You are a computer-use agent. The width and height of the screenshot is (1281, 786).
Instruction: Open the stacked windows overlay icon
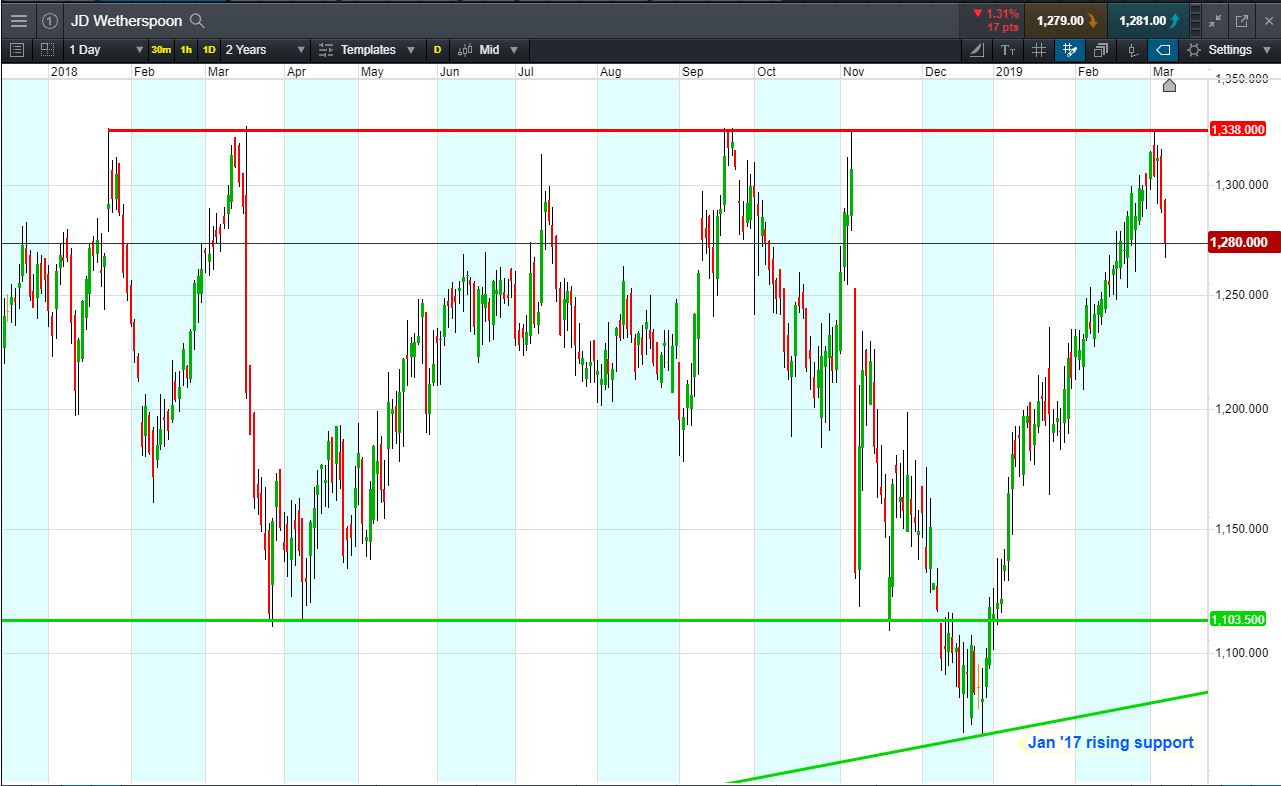coord(1101,50)
